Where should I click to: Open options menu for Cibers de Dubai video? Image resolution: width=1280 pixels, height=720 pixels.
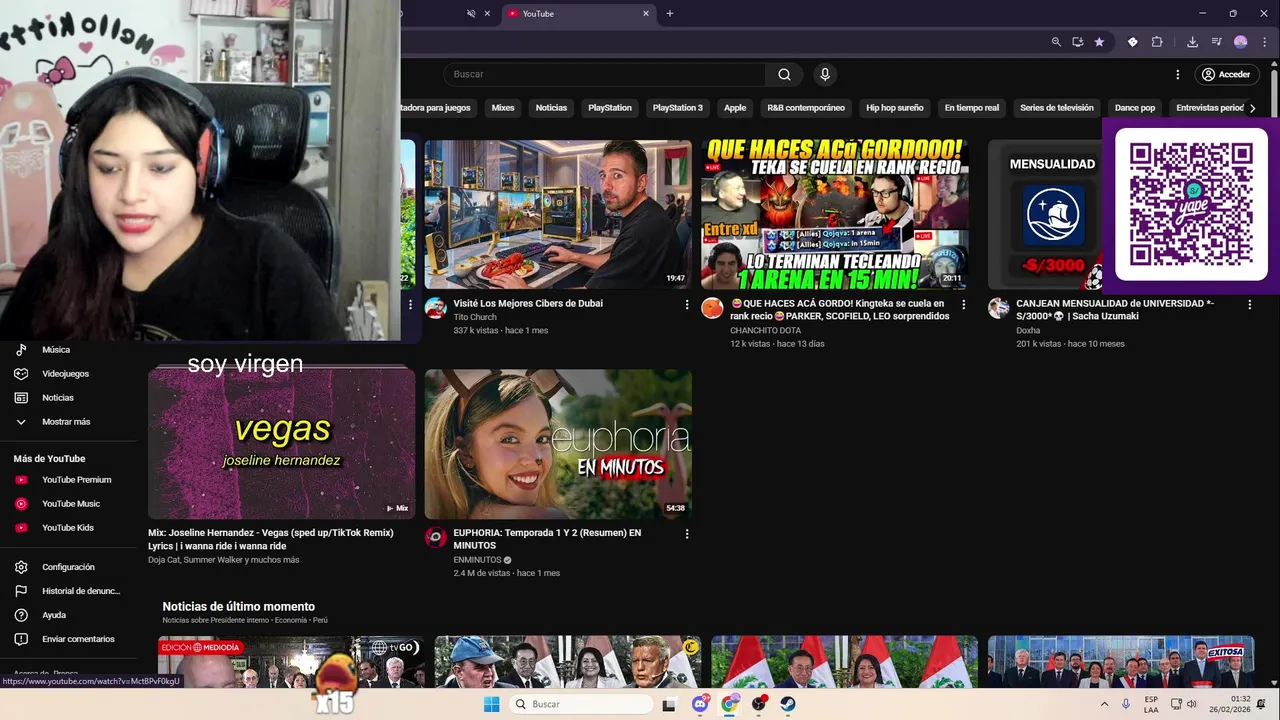(687, 304)
